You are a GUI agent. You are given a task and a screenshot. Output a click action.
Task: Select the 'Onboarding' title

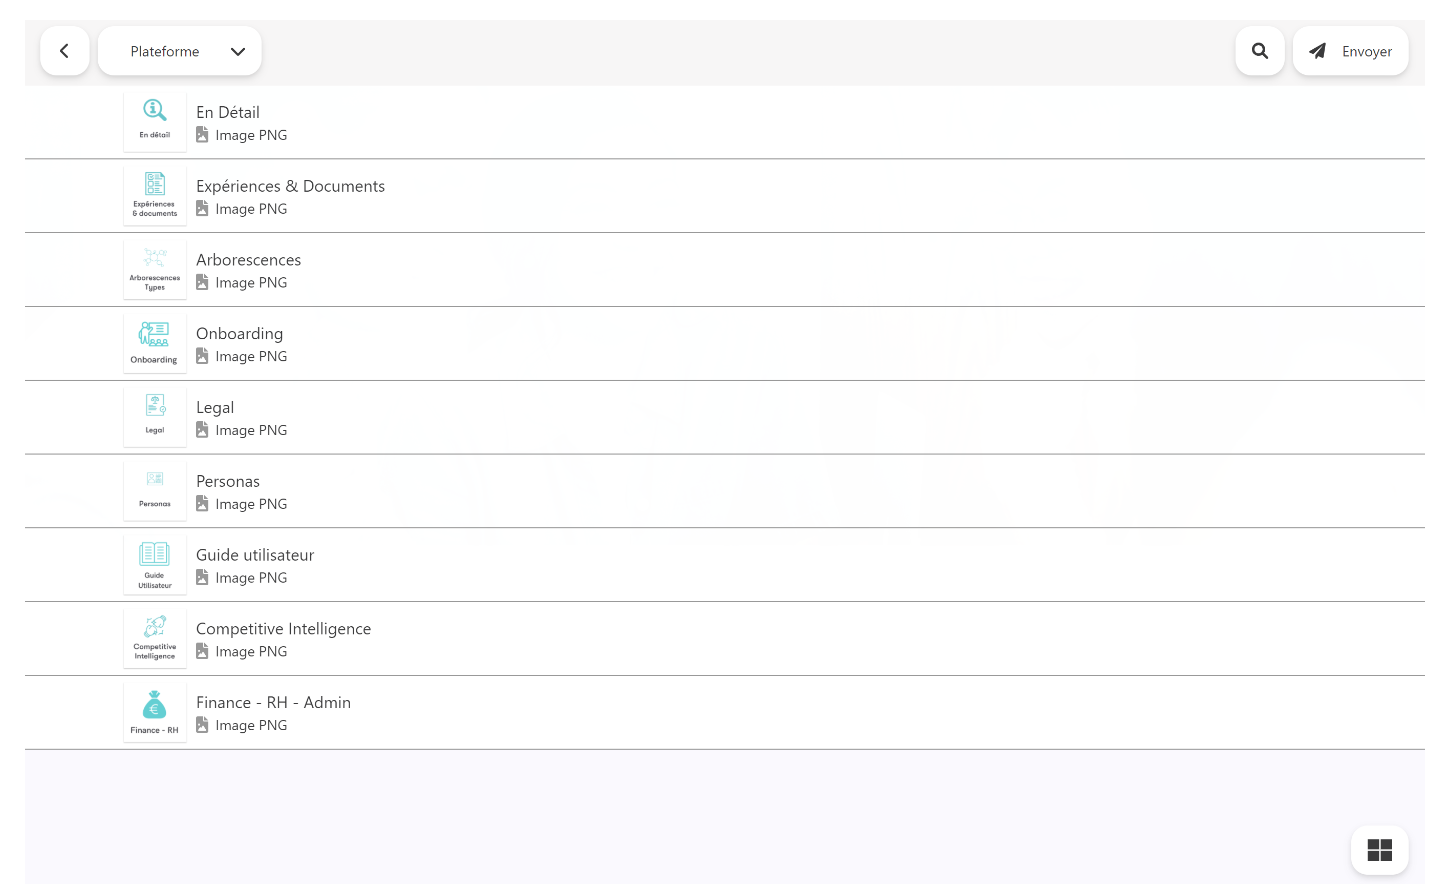click(239, 334)
